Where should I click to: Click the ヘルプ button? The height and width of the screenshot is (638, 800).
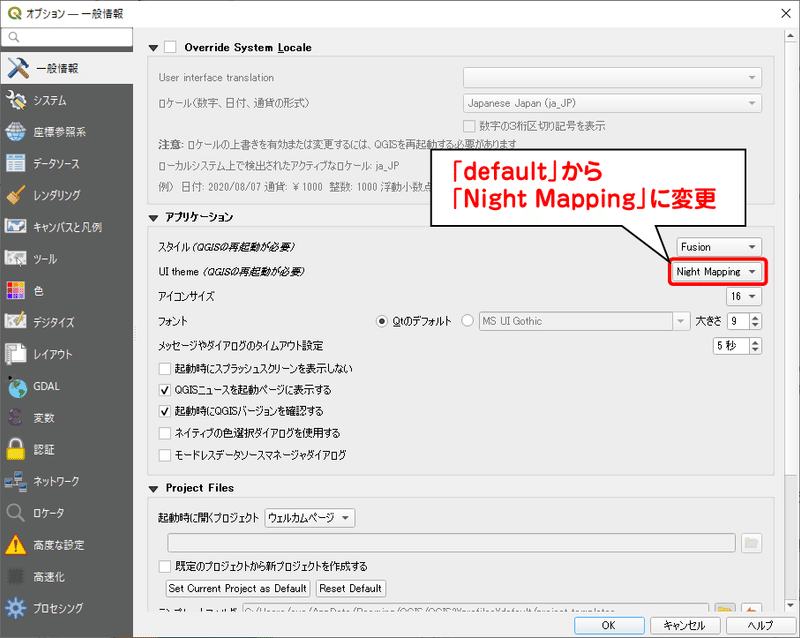(x=760, y=625)
